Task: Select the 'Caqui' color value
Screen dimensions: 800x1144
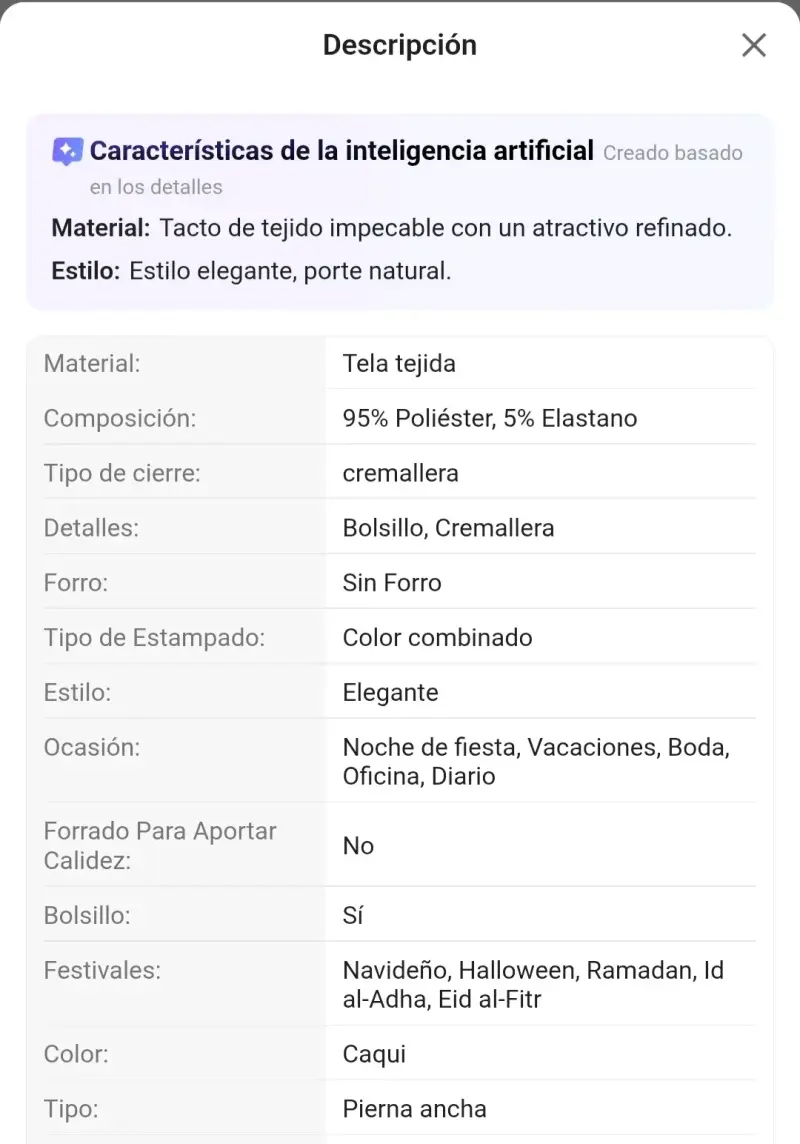Action: tap(374, 1054)
